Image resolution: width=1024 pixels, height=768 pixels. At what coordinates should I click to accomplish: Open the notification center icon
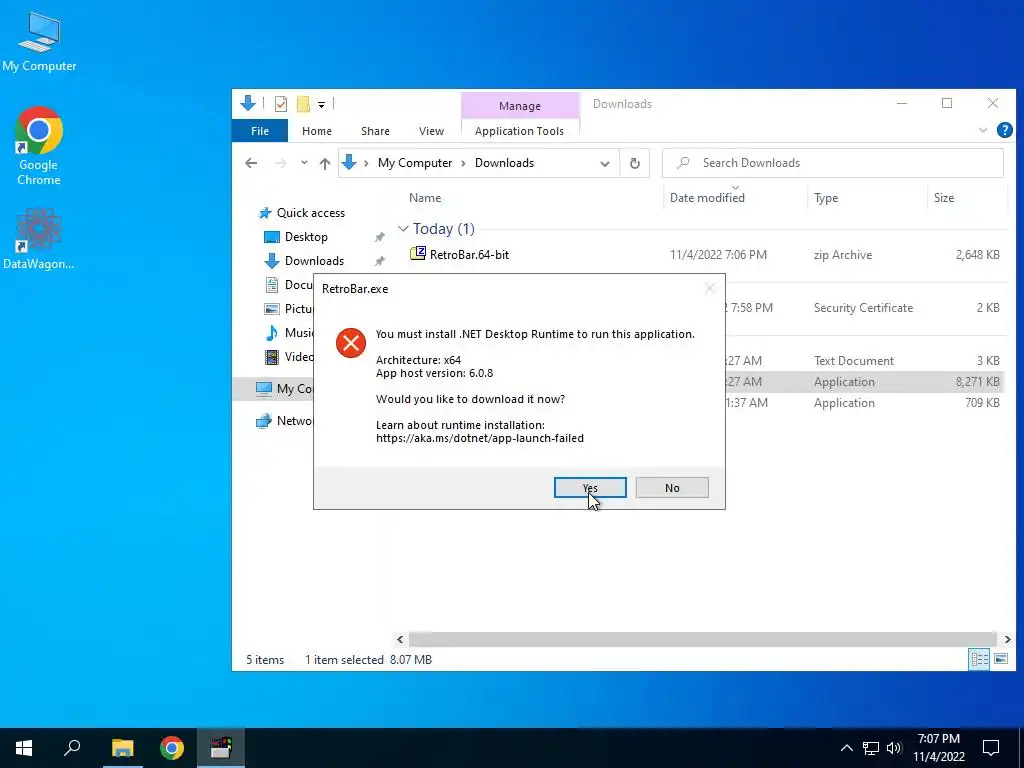pyautogui.click(x=991, y=748)
